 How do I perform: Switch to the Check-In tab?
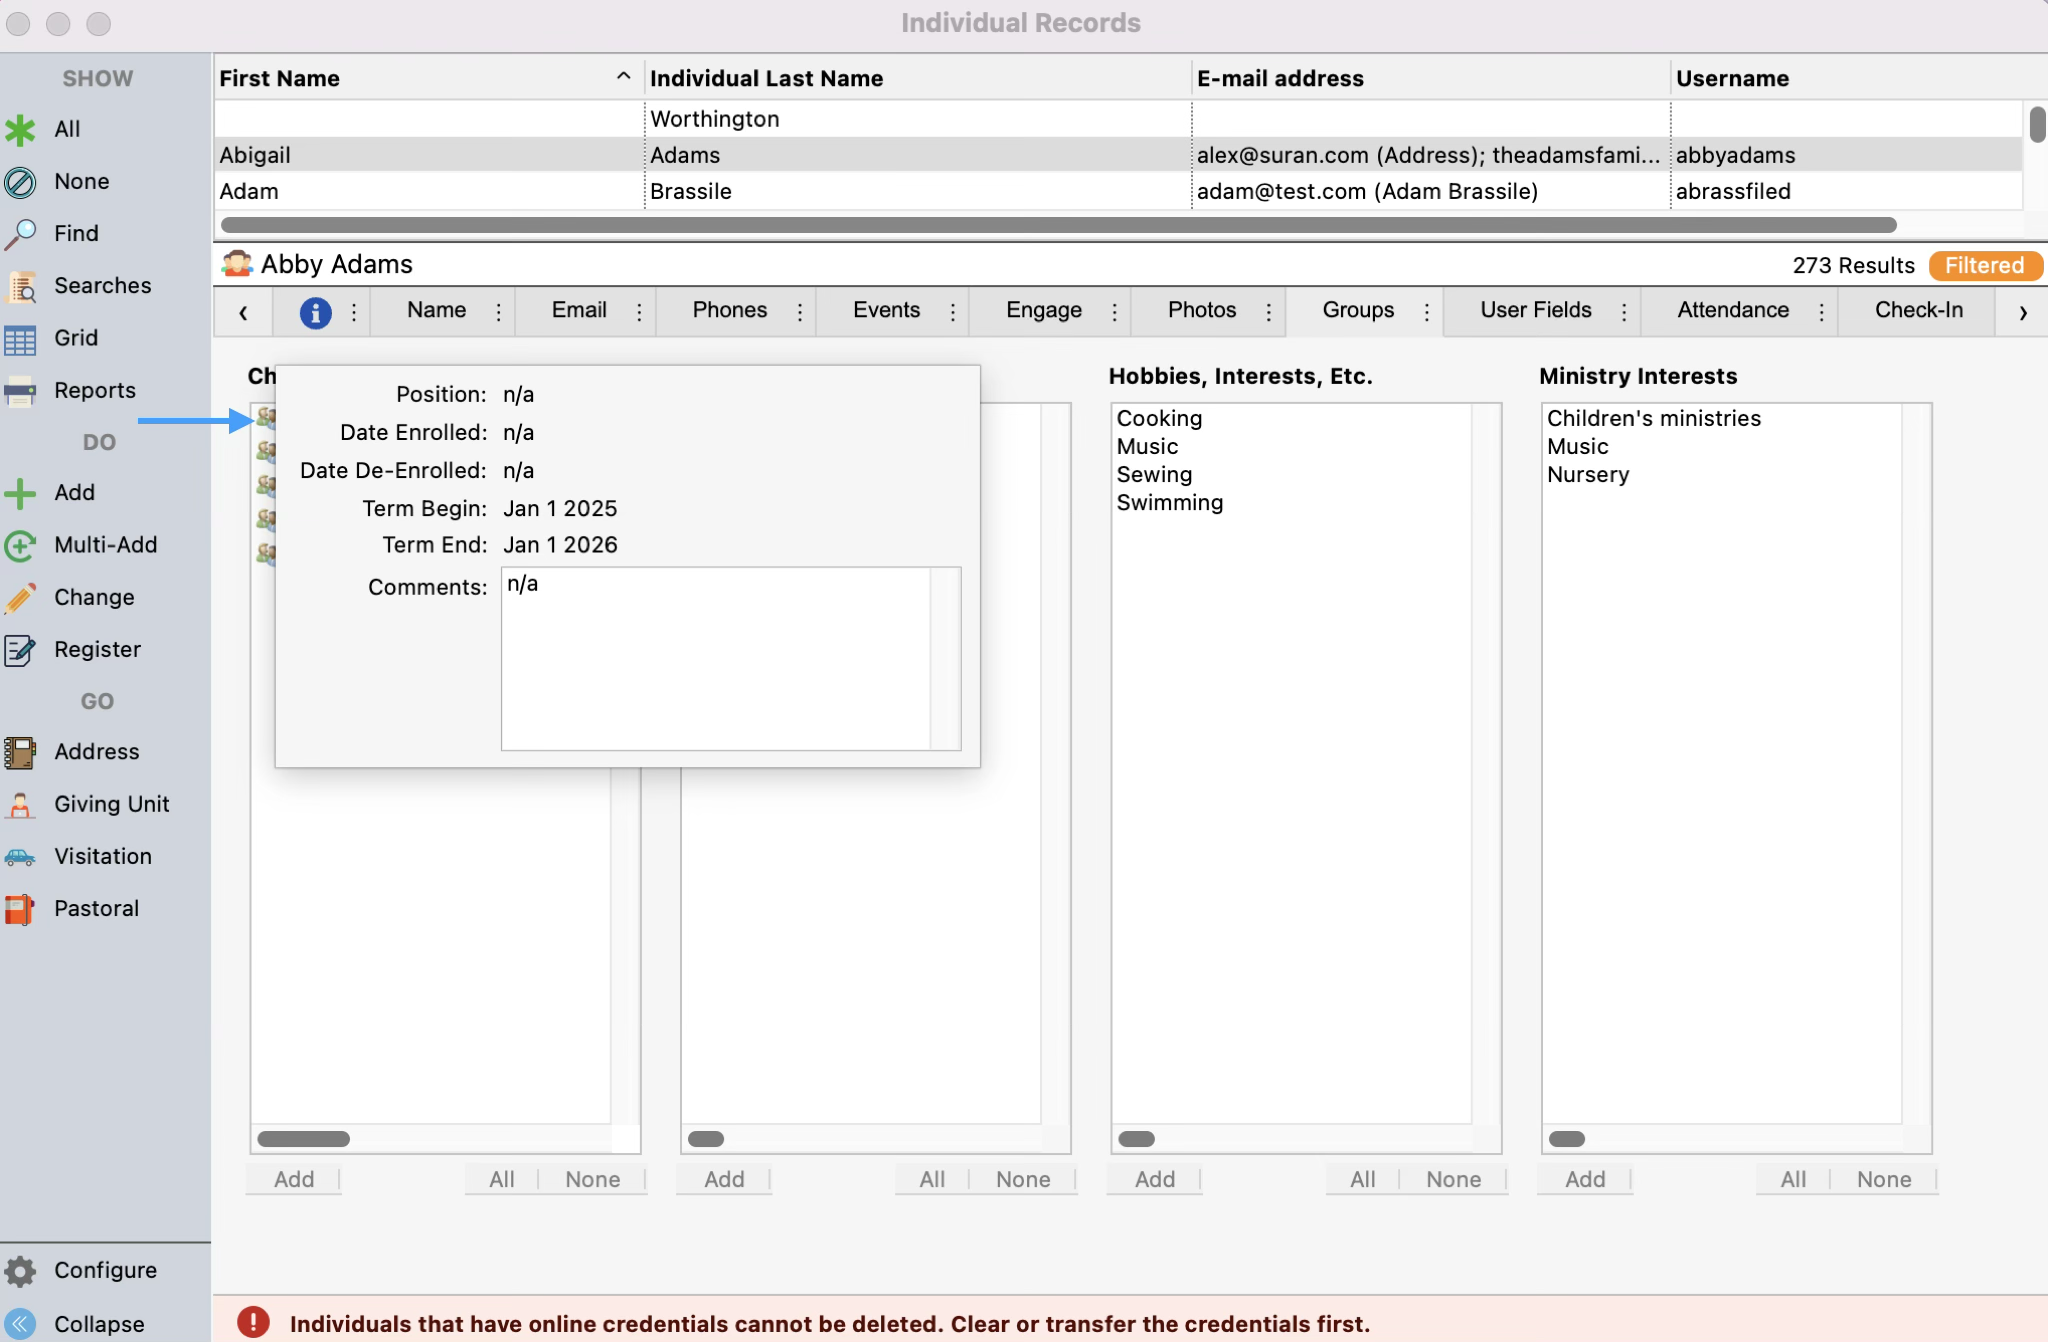point(1919,310)
